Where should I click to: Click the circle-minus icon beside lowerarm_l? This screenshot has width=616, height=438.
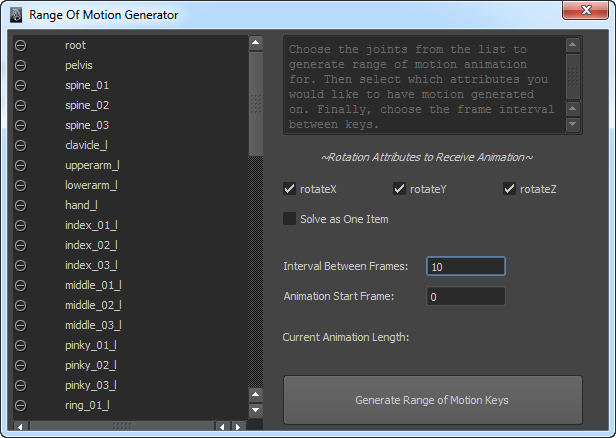(20, 185)
